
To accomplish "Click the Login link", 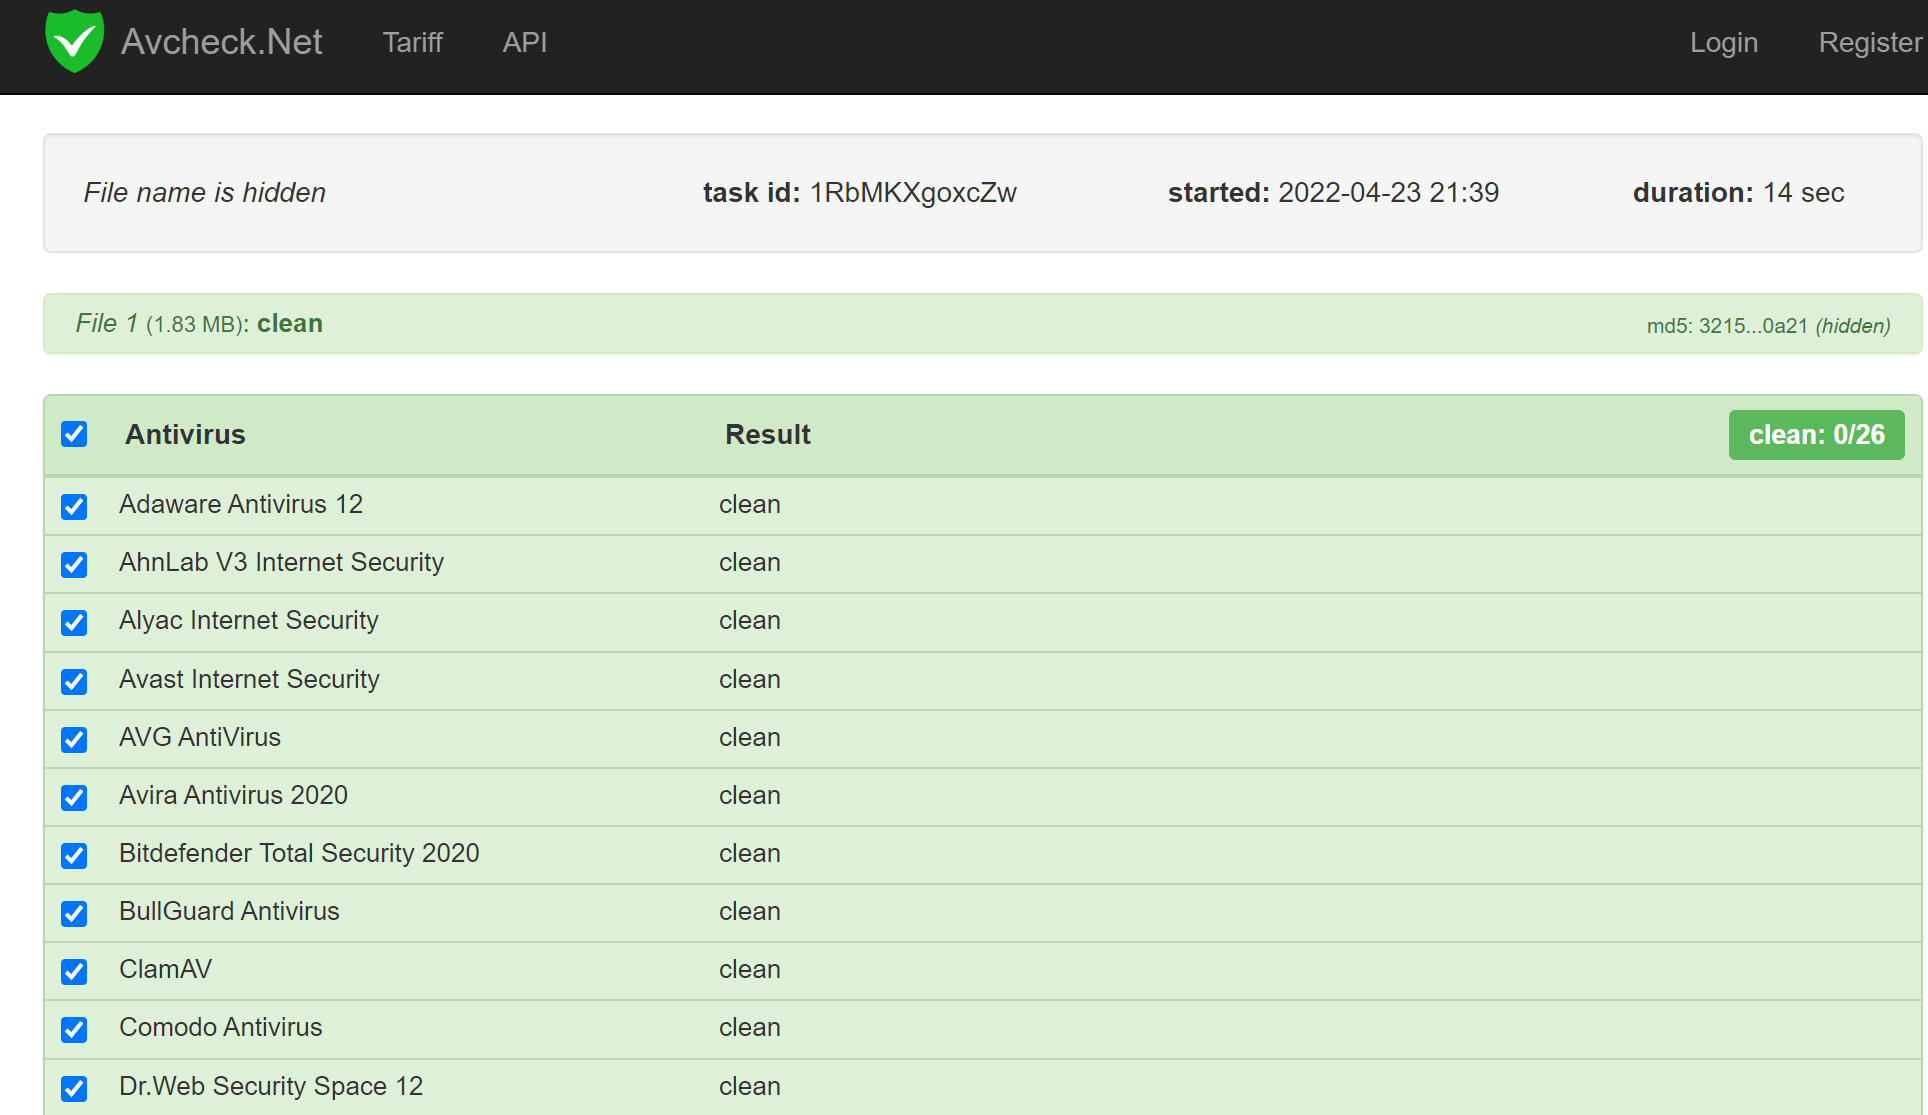I will [x=1723, y=42].
